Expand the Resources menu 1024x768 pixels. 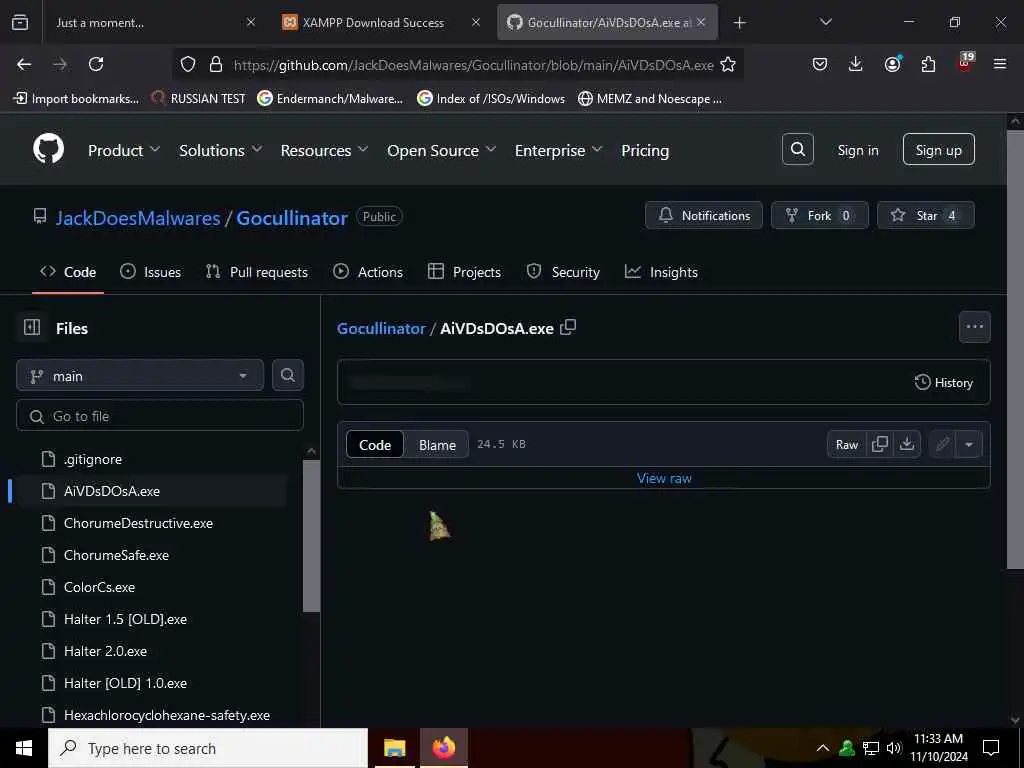[x=325, y=150]
